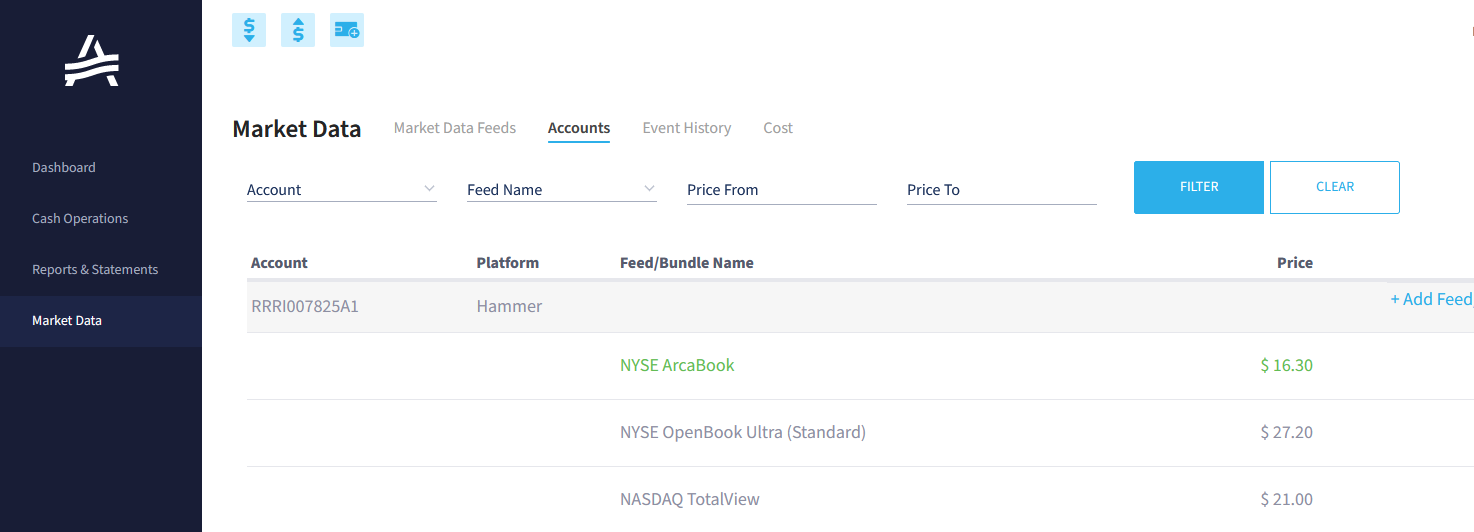
Task: Select NYSE OpenBook Ultra (Standard) feed
Action: (743, 432)
